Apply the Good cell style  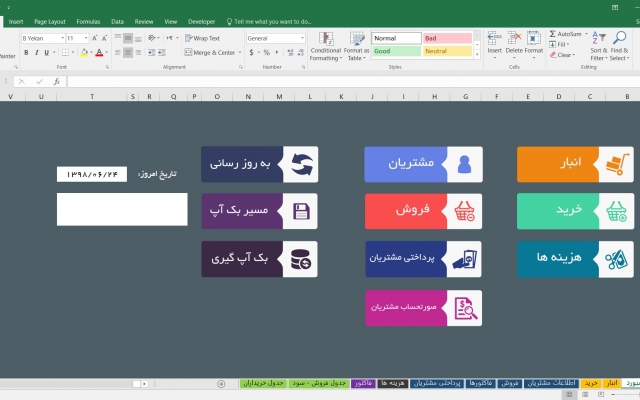click(396, 51)
